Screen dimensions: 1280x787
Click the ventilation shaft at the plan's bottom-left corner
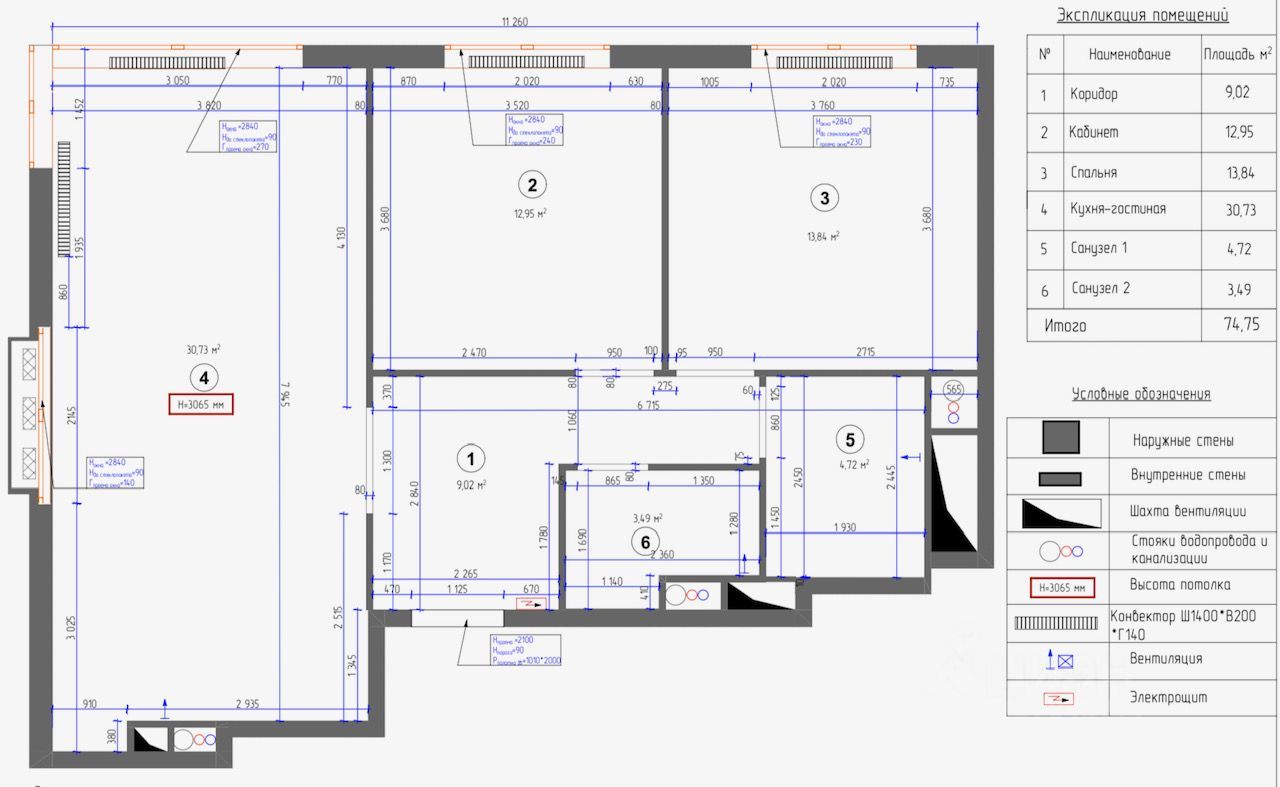pos(150,739)
